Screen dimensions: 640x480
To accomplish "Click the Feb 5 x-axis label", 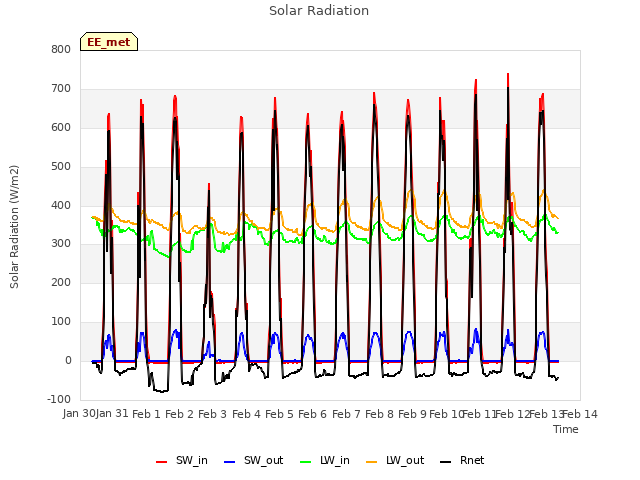I will (279, 414).
